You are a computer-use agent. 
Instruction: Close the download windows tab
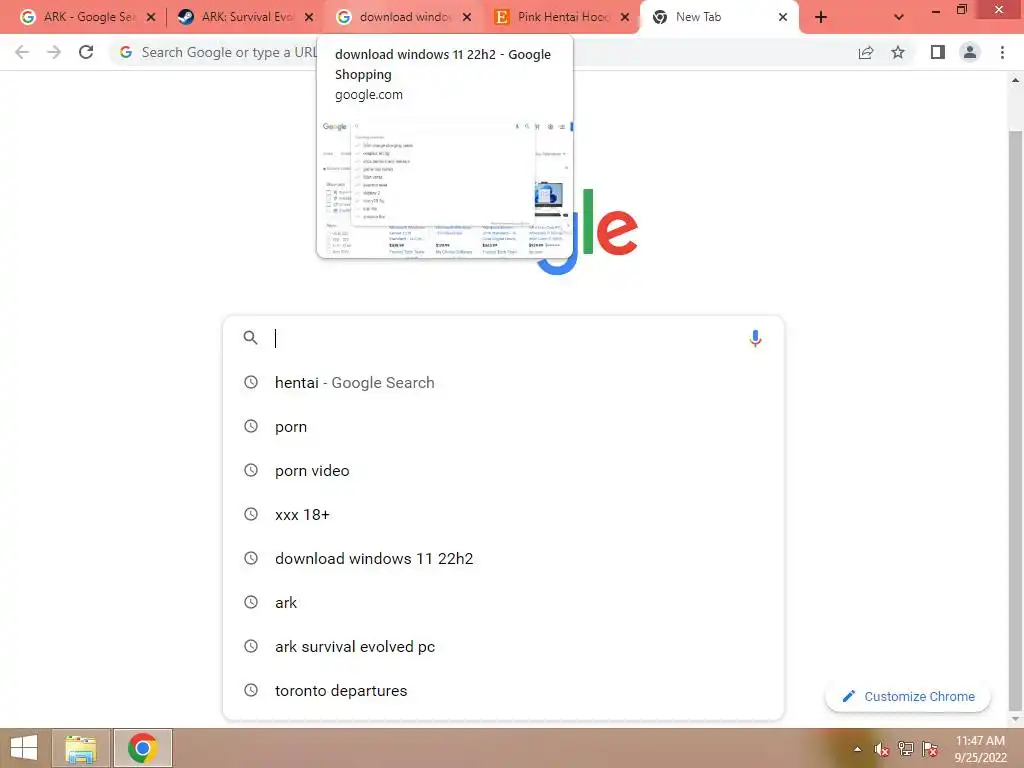[x=467, y=17]
